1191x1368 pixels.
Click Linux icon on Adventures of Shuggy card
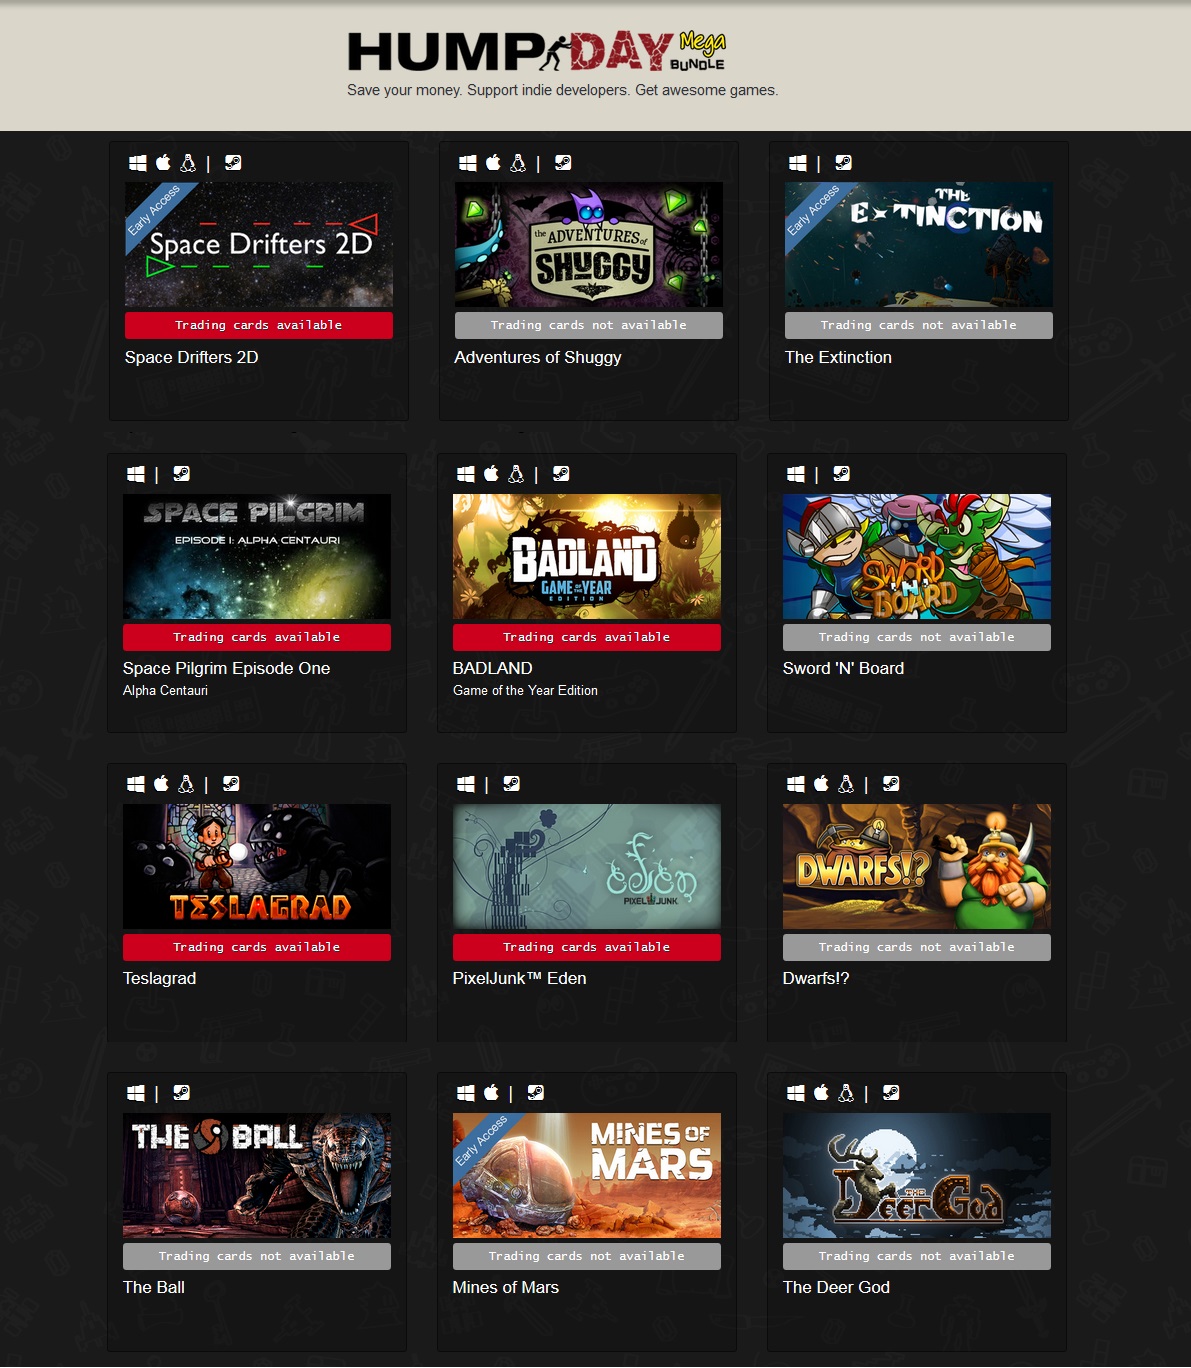coord(517,163)
